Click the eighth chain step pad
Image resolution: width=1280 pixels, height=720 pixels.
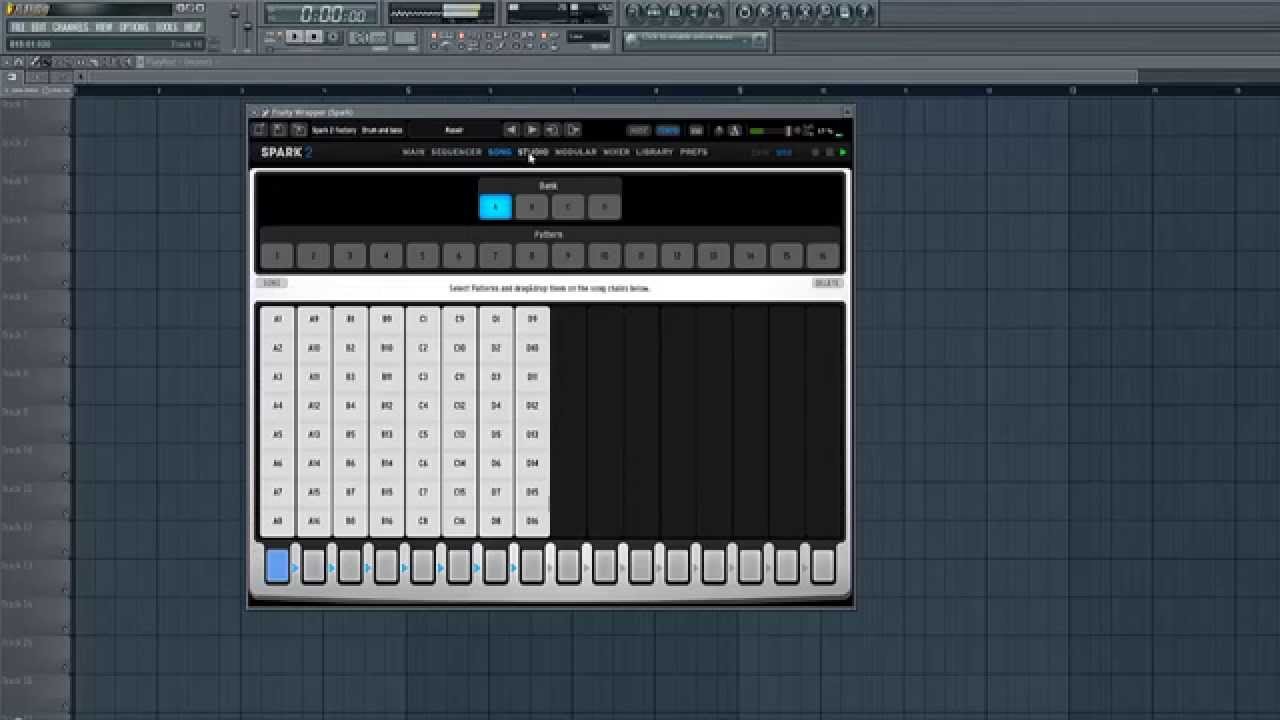point(532,566)
